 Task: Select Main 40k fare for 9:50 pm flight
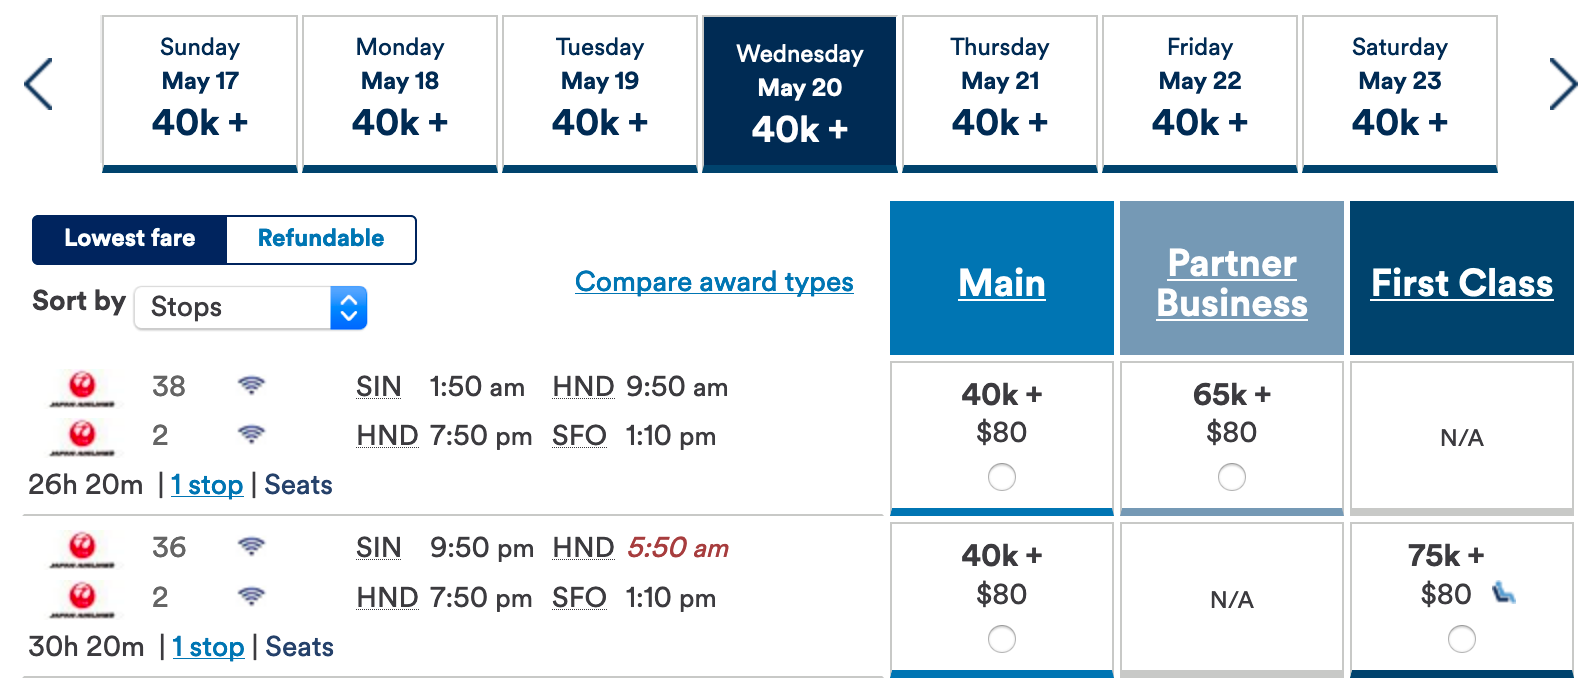click(1002, 639)
